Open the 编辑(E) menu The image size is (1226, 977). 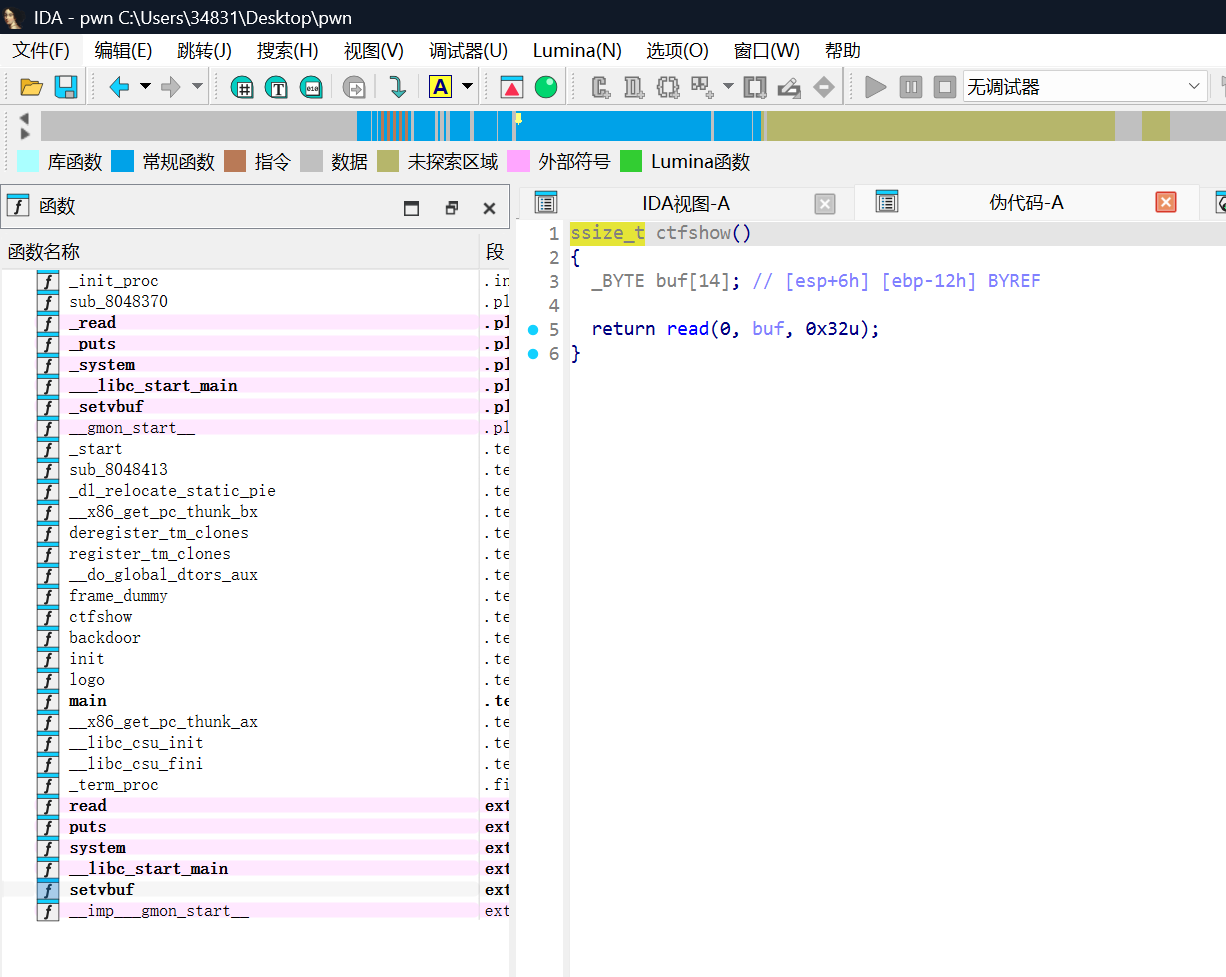123,50
